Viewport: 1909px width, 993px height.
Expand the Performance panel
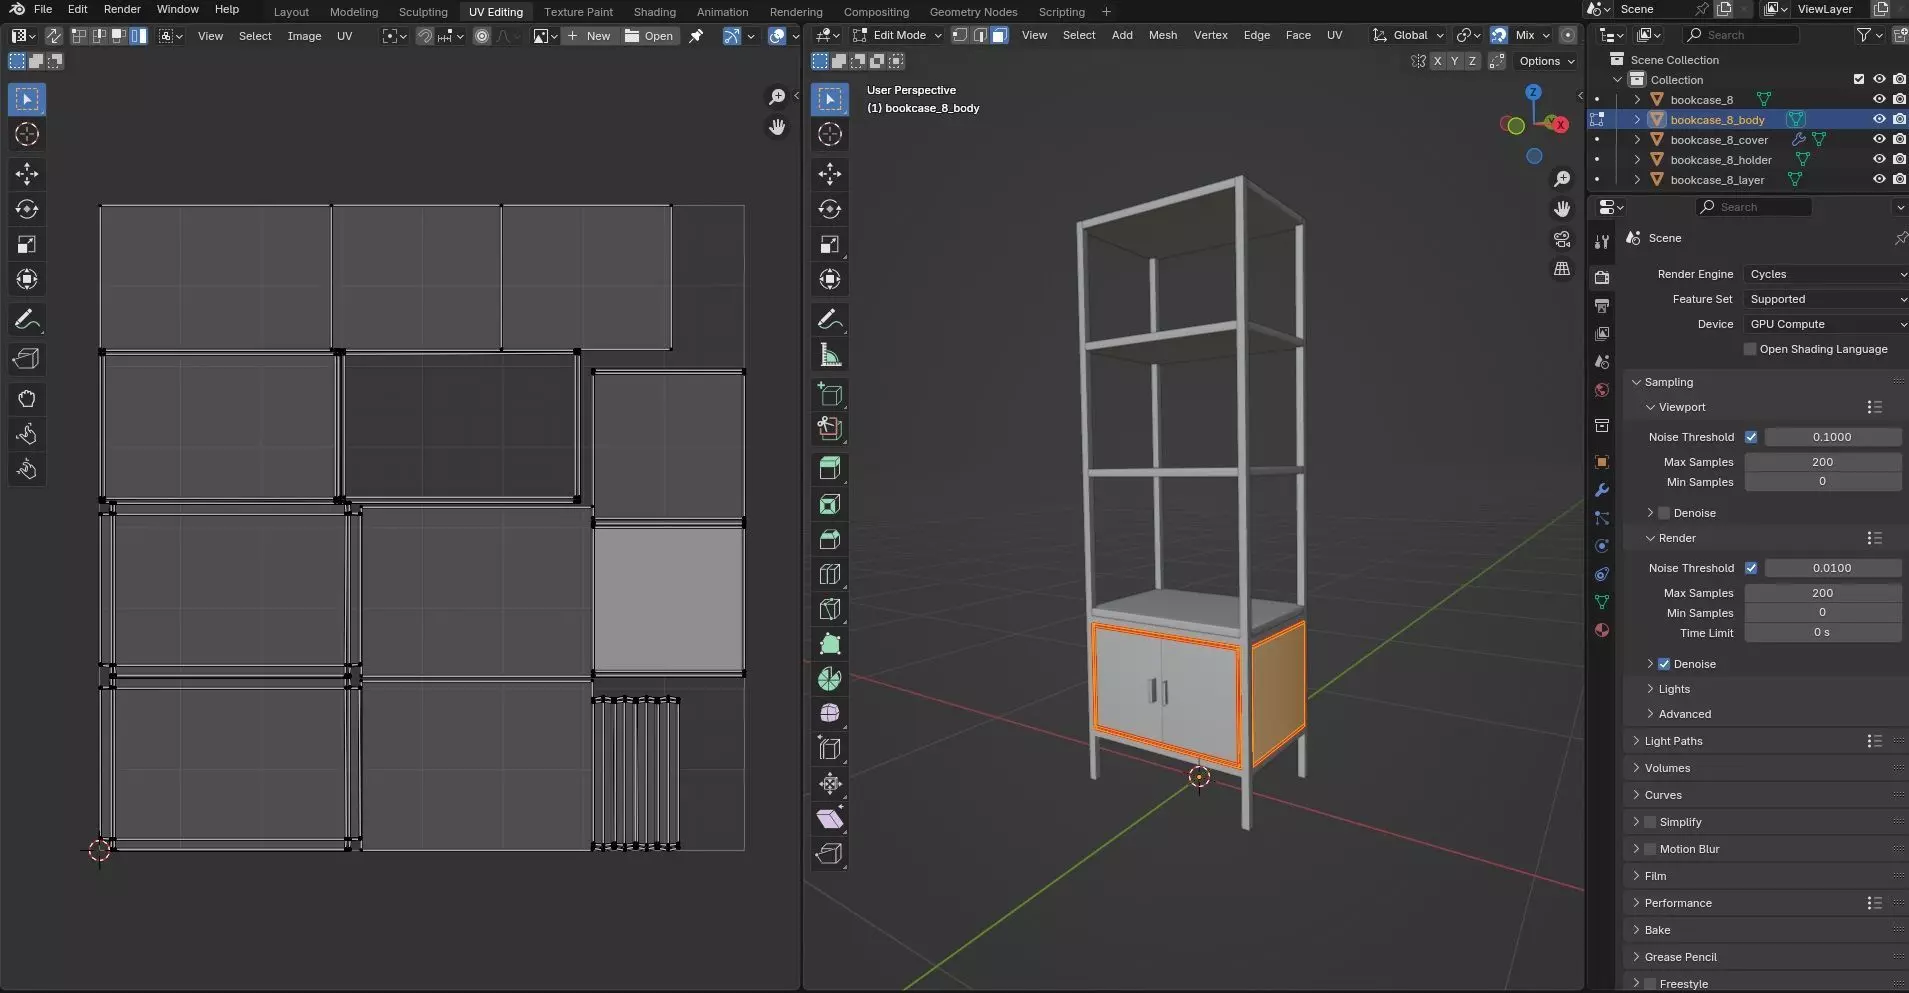pyautogui.click(x=1678, y=903)
